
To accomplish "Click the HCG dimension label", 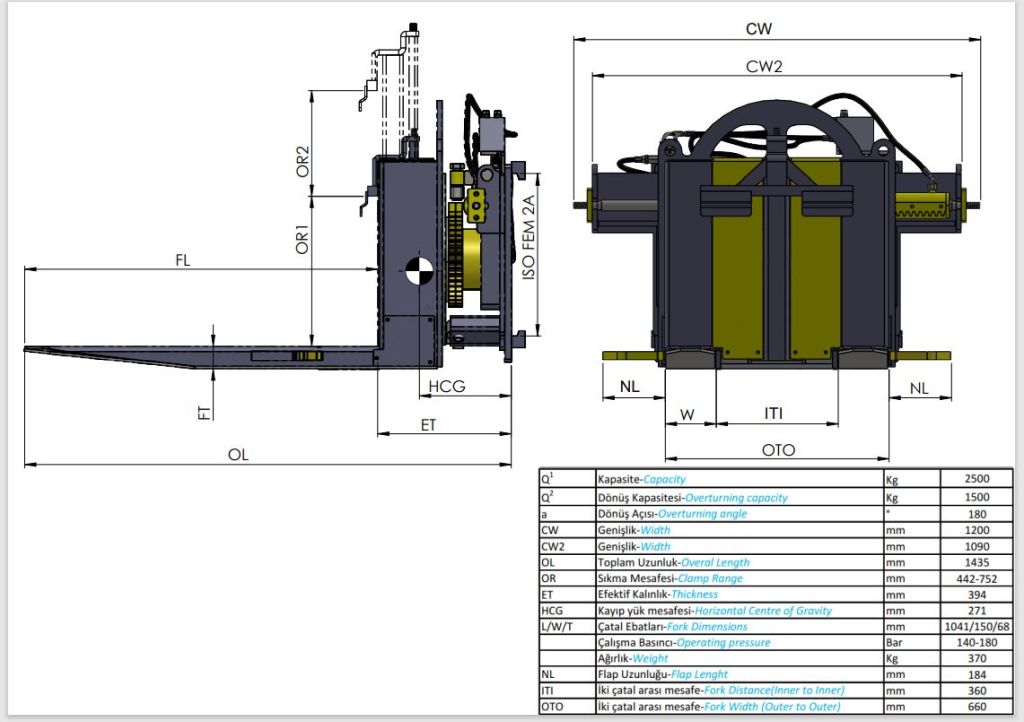I will (x=446, y=387).
